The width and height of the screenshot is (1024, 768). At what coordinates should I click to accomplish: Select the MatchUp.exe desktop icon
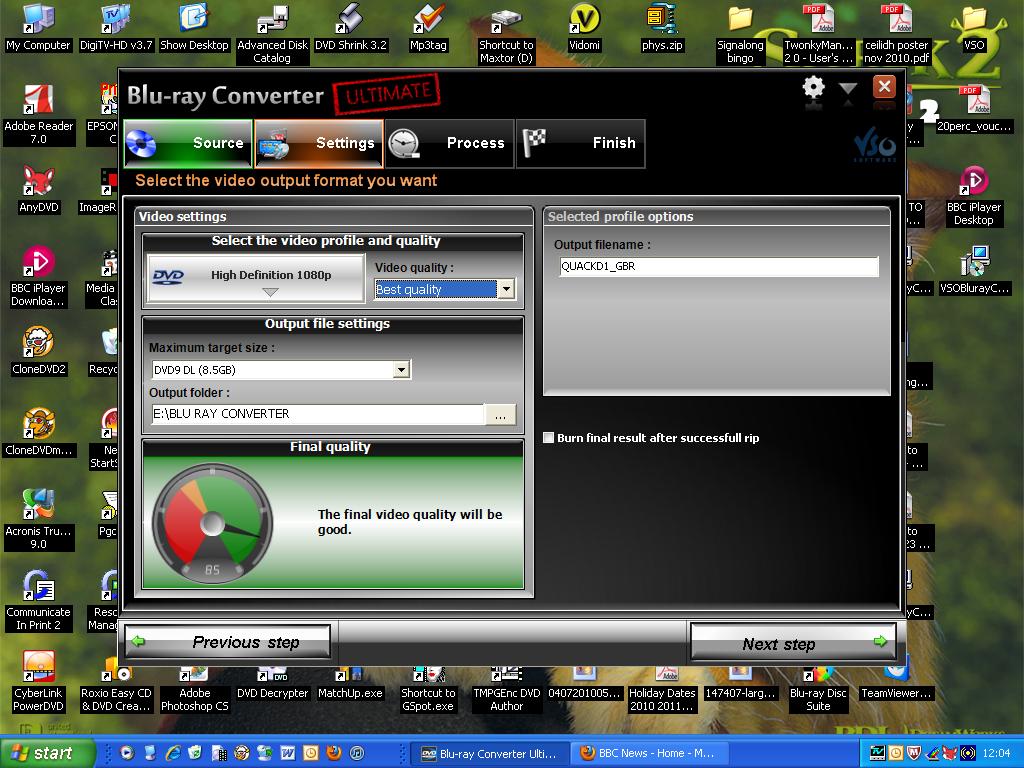pyautogui.click(x=350, y=682)
